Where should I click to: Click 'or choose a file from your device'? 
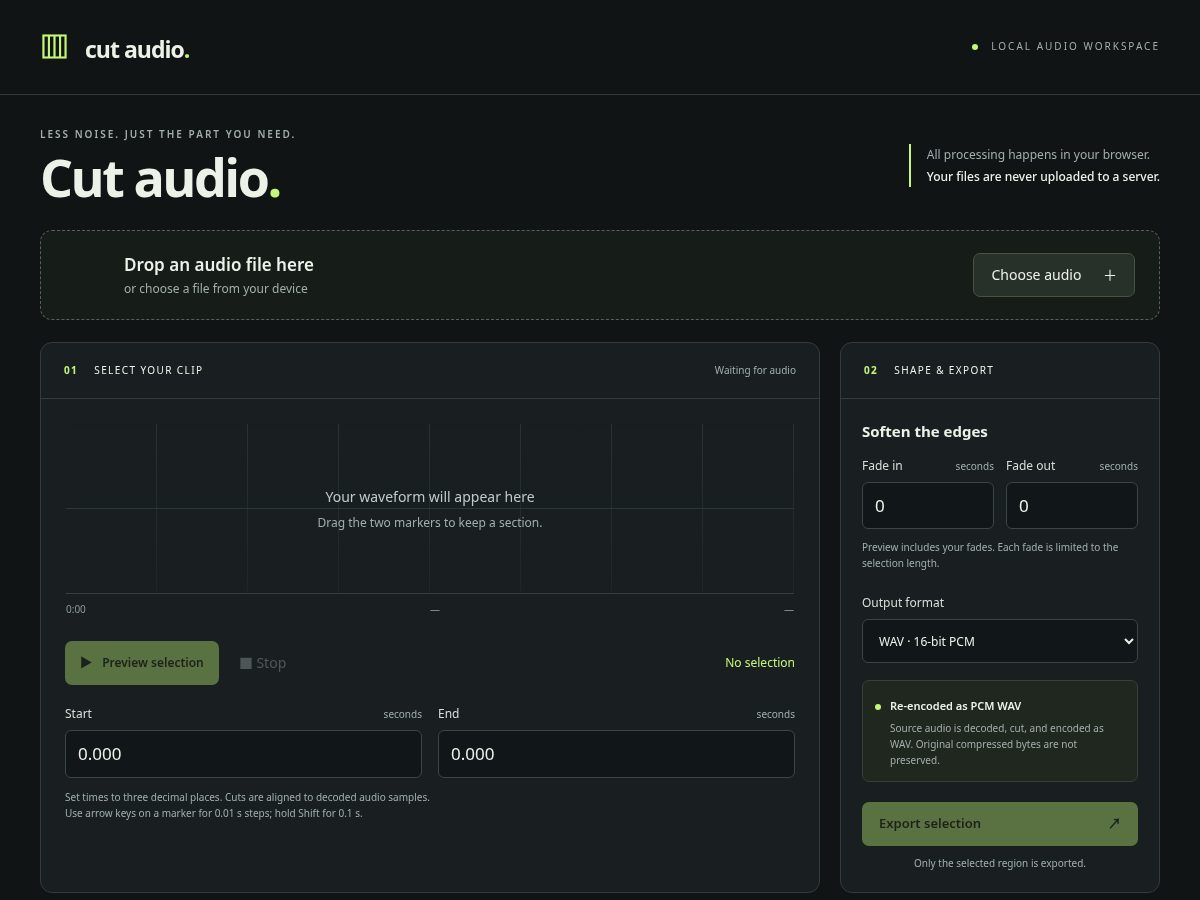(216, 289)
